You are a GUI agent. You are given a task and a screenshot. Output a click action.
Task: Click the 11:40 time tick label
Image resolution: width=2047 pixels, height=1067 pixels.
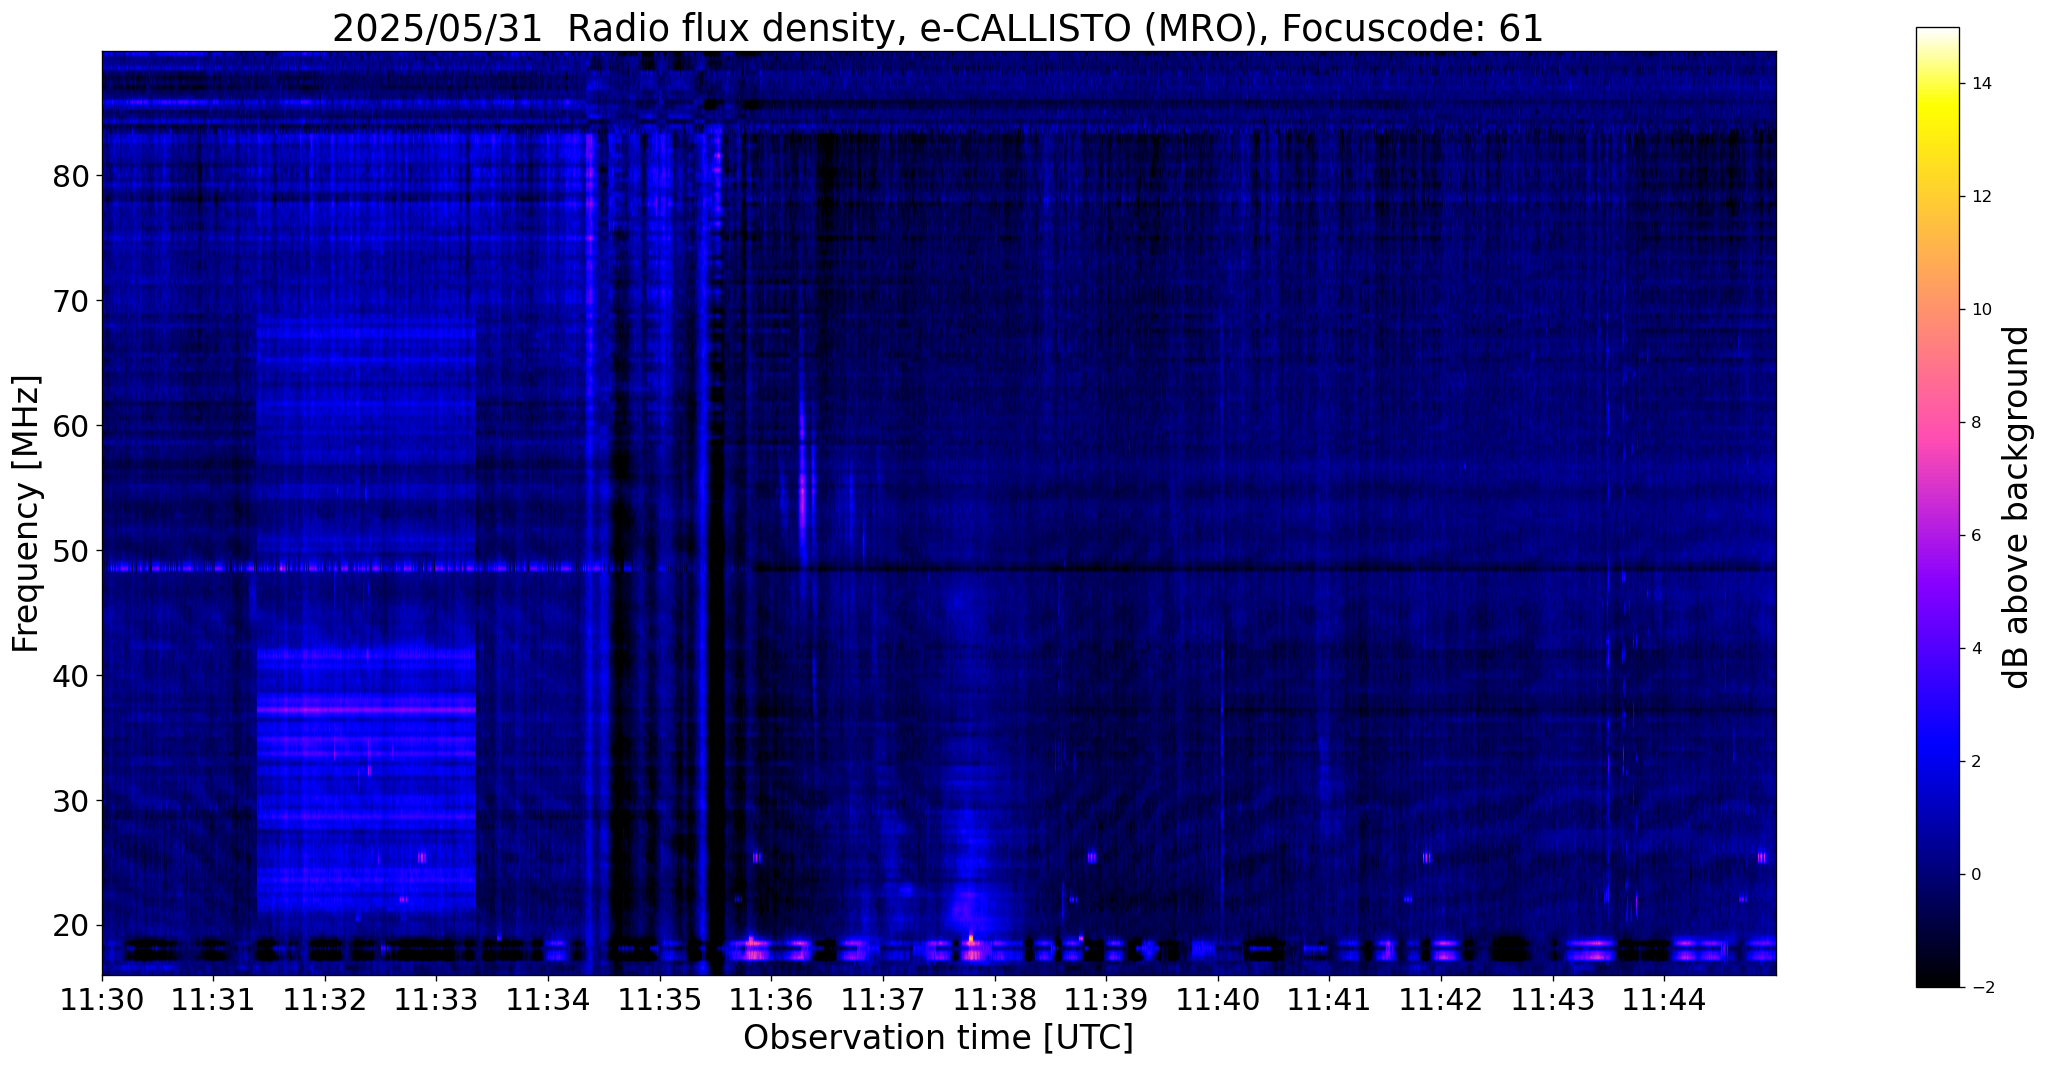pyautogui.click(x=1218, y=999)
